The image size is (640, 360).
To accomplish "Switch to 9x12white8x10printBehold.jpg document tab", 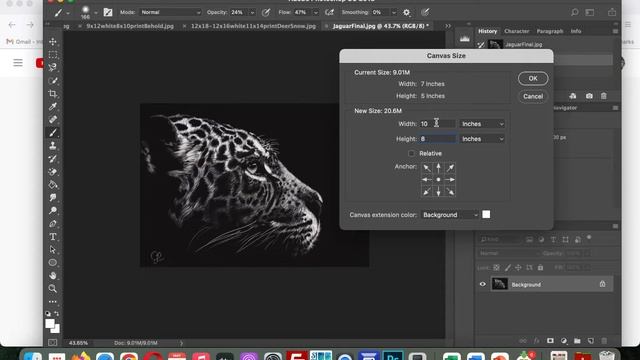I will click(130, 26).
